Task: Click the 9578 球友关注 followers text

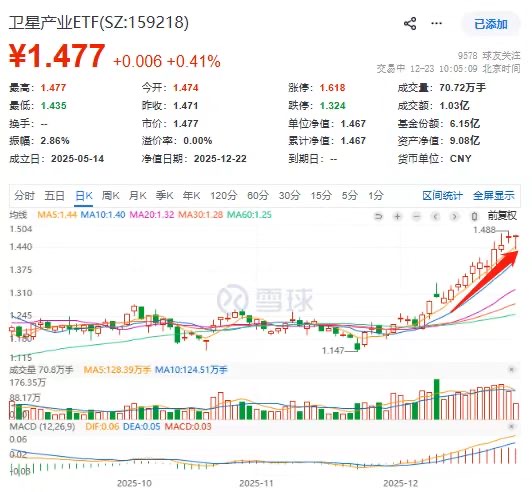Action: pos(489,55)
